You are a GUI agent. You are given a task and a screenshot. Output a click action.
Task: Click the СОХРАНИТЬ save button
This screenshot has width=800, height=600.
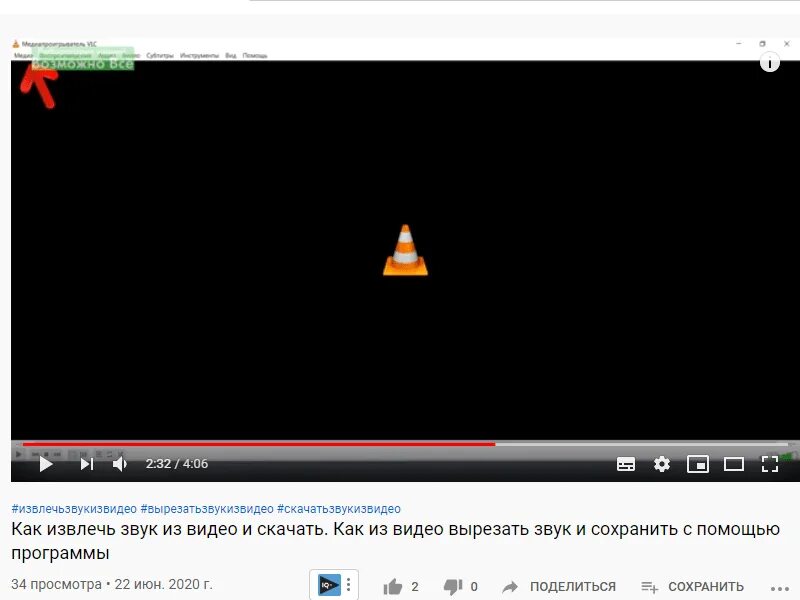[x=692, y=587]
